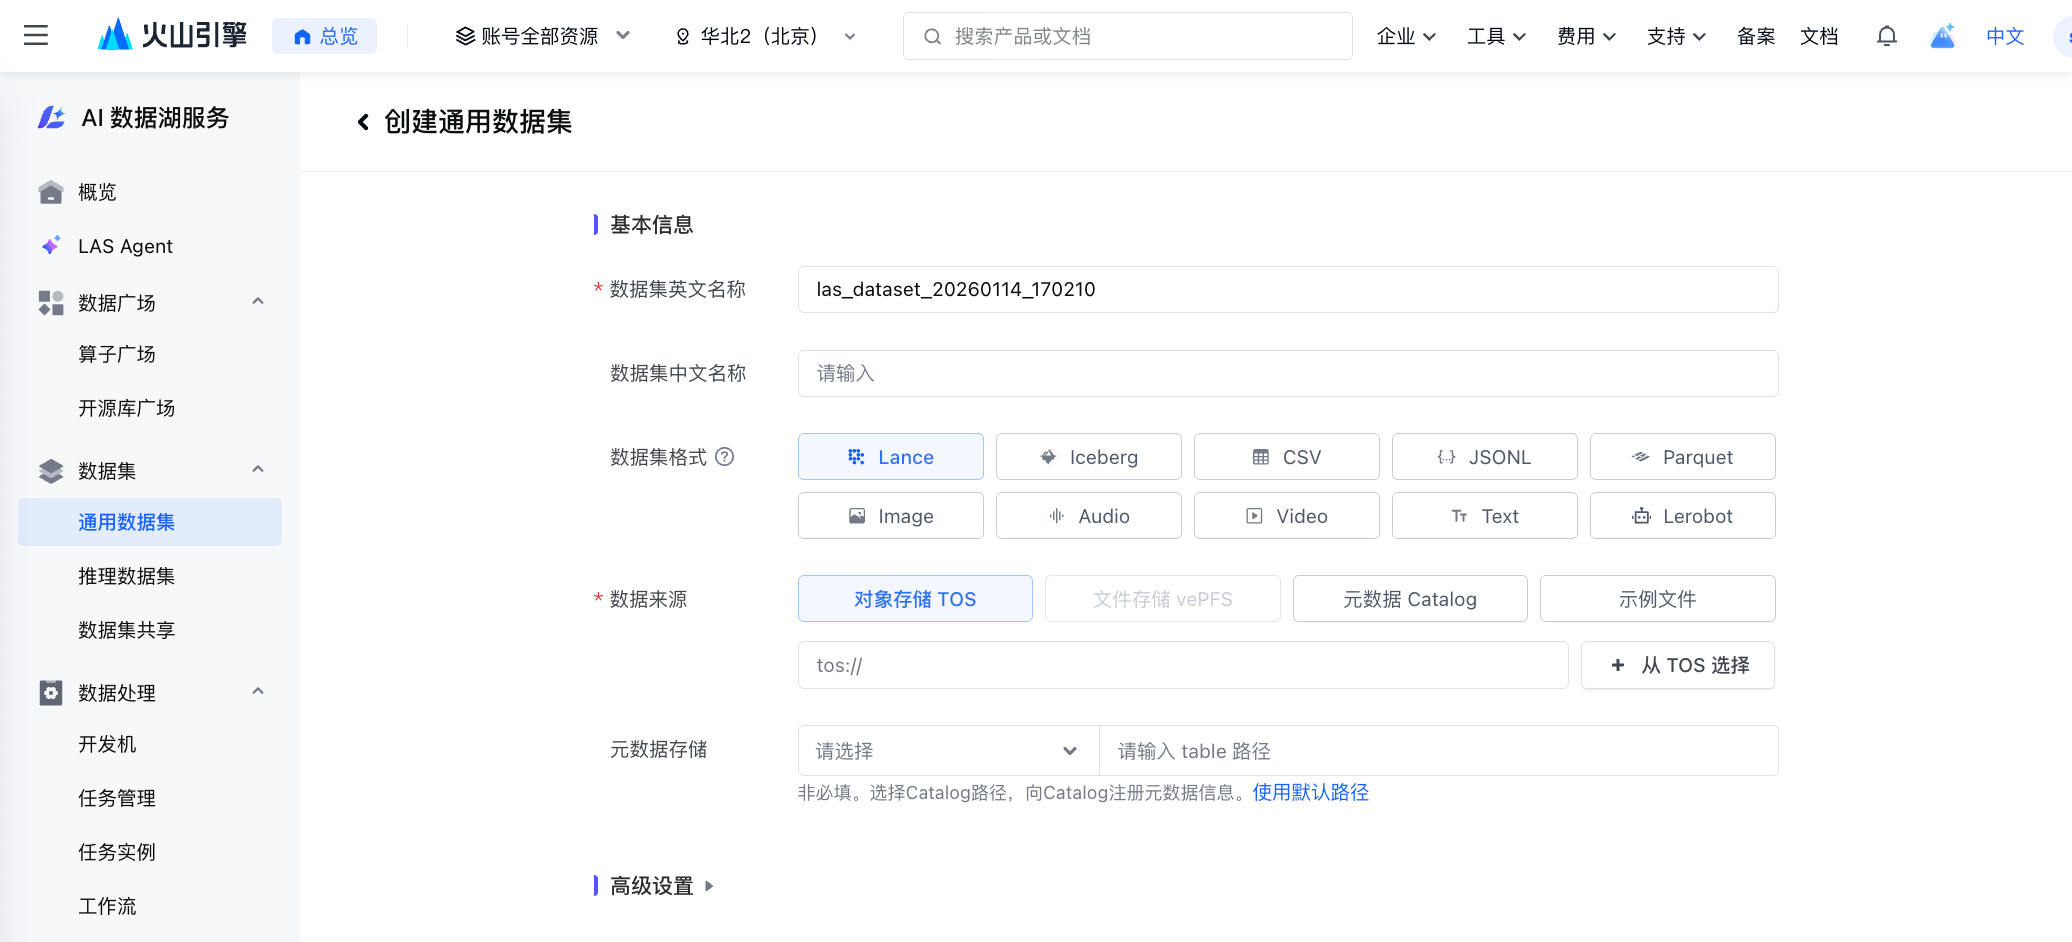Click the help icon next to 数据集格式

pos(725,457)
